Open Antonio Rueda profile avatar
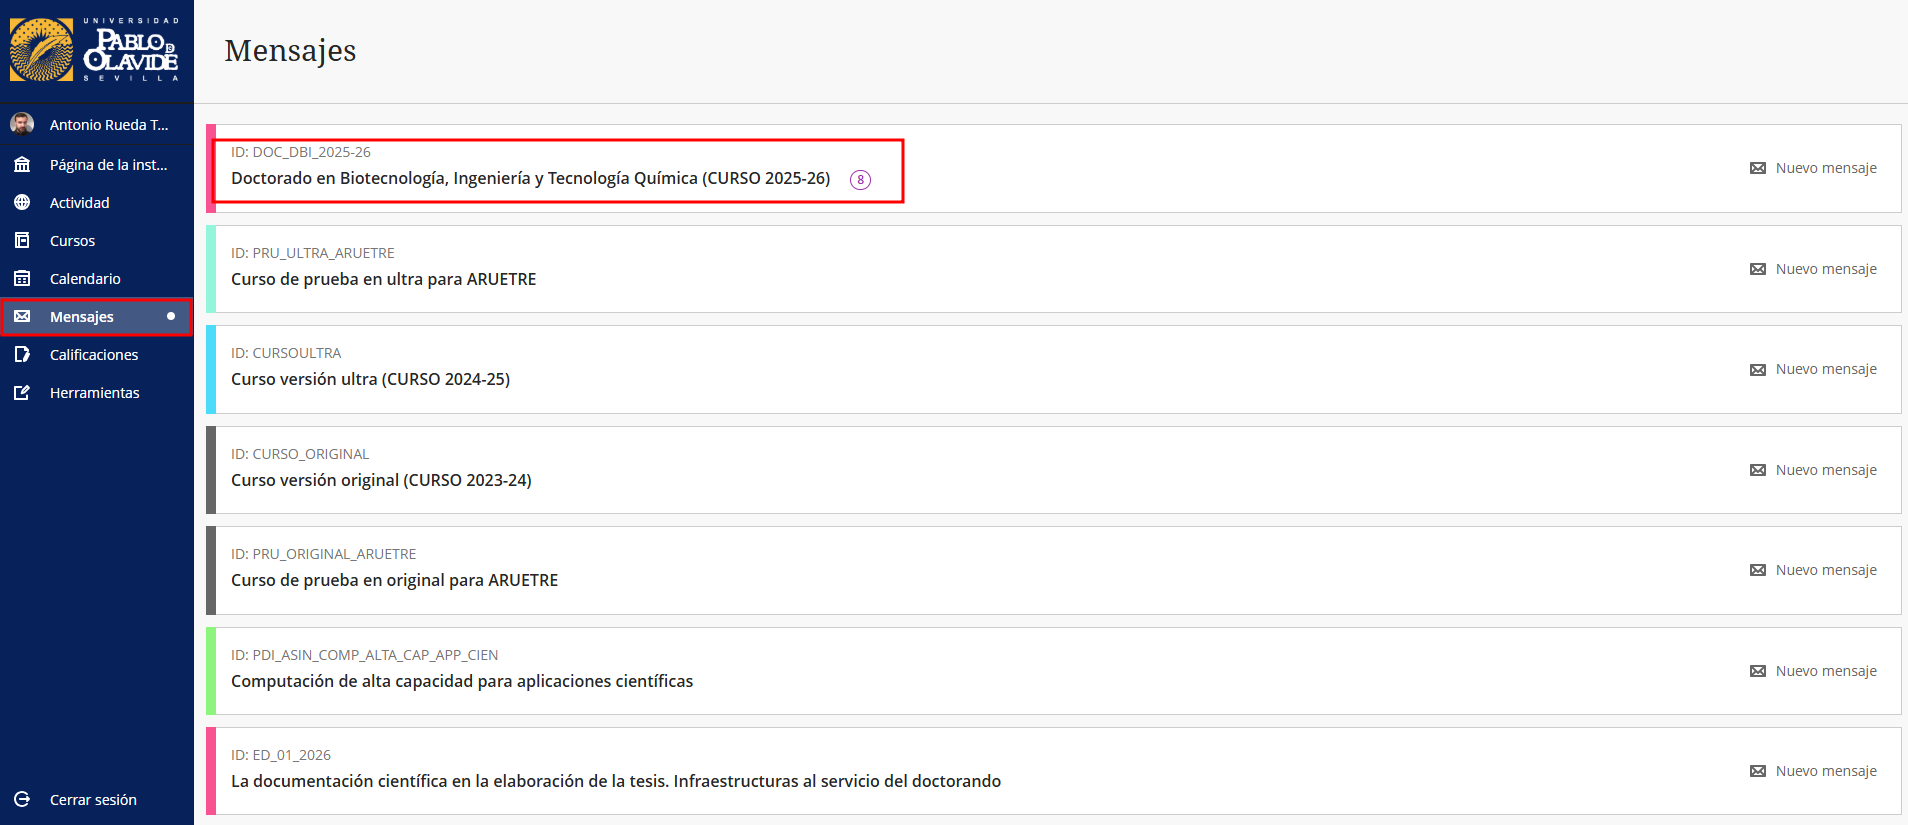This screenshot has height=825, width=1908. click(22, 124)
